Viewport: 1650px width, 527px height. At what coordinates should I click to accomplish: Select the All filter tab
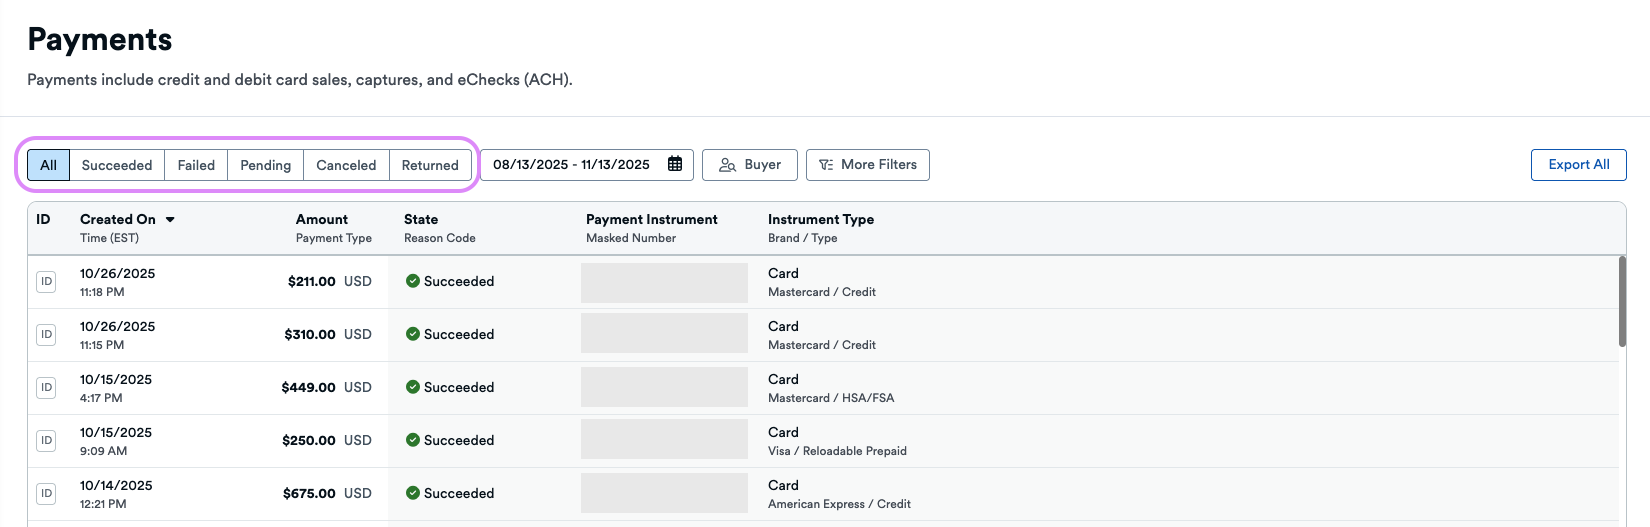coord(48,165)
